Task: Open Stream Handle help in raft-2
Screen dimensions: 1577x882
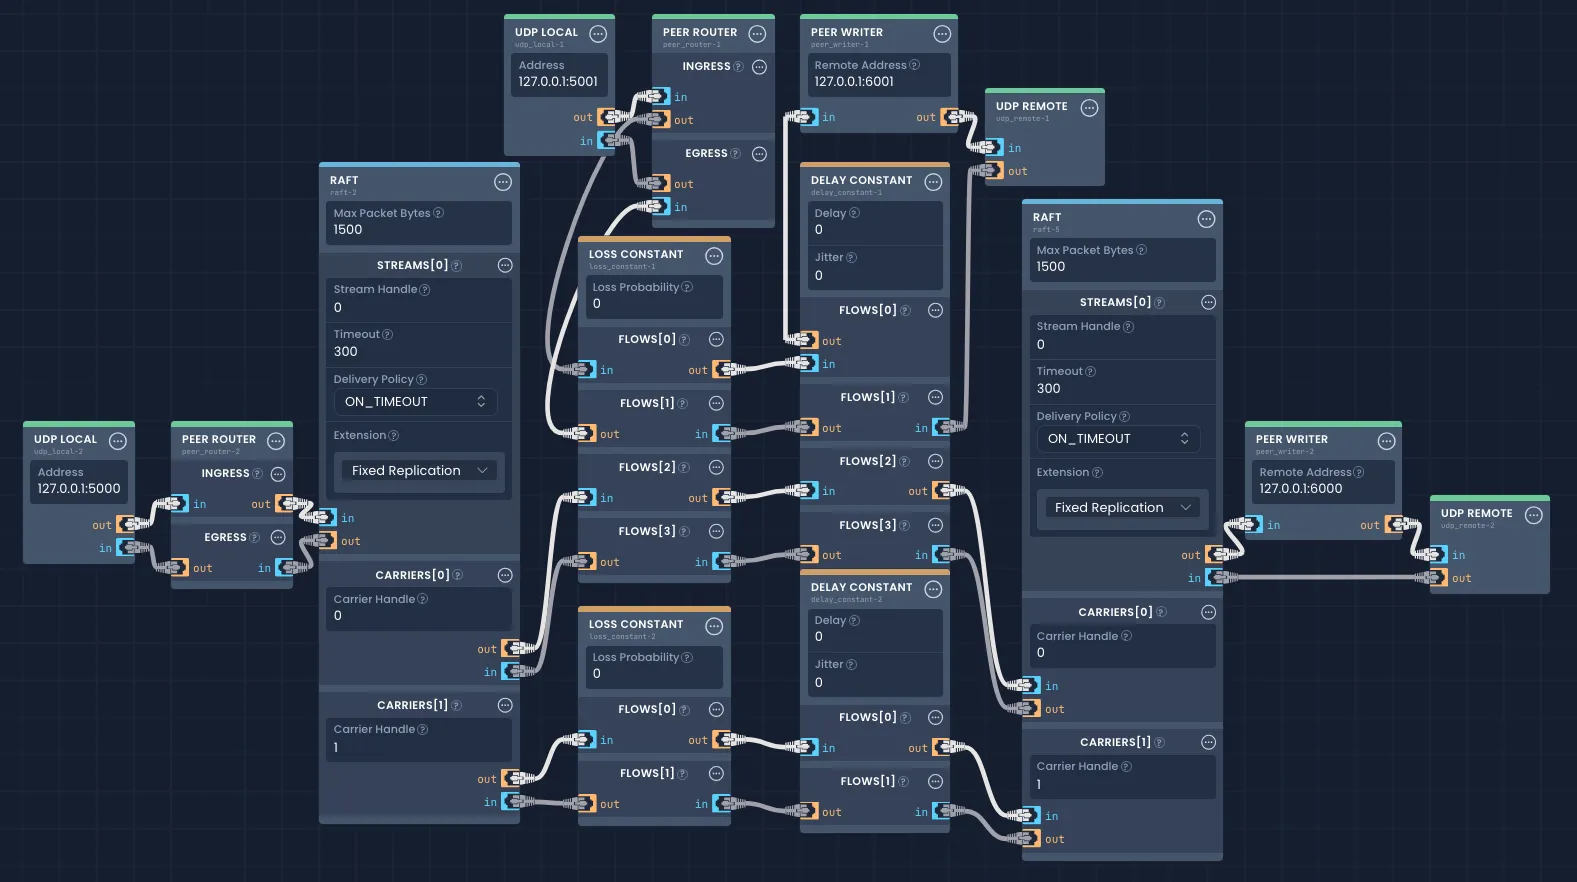Action: [425, 290]
